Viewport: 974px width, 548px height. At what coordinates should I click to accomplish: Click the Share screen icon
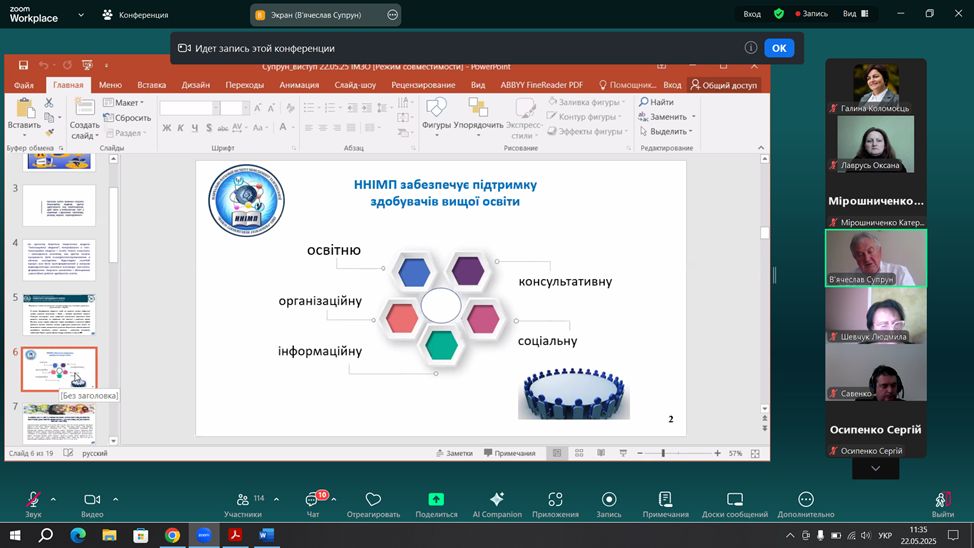click(436, 500)
